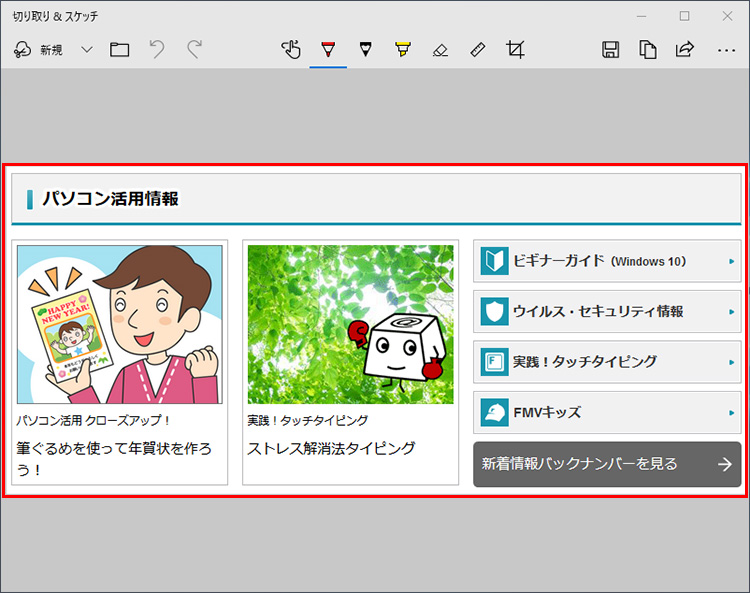750x593 pixels.
Task: Copy the snip to clipboard
Action: (x=648, y=49)
